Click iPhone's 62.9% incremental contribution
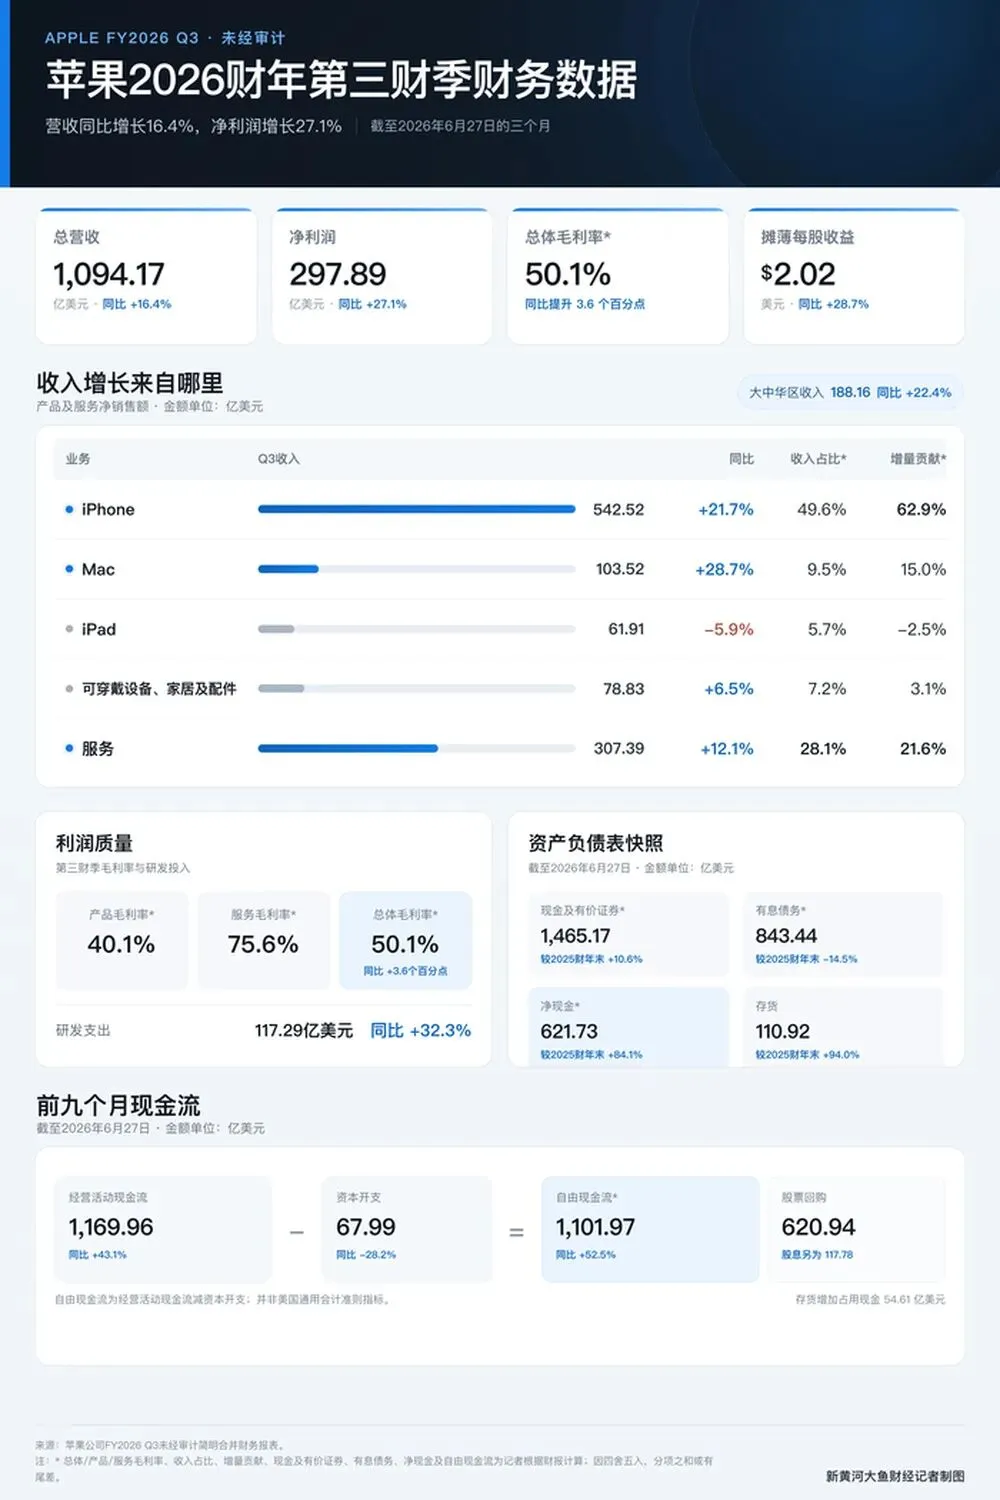Viewport: 1000px width, 1500px height. coord(921,509)
